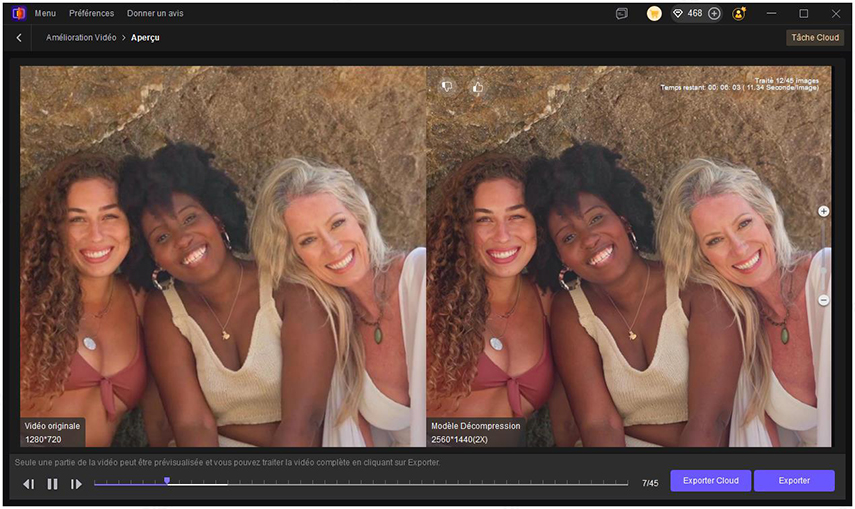Pause the video preview playback
Screen dimensions: 855x509
click(x=52, y=484)
